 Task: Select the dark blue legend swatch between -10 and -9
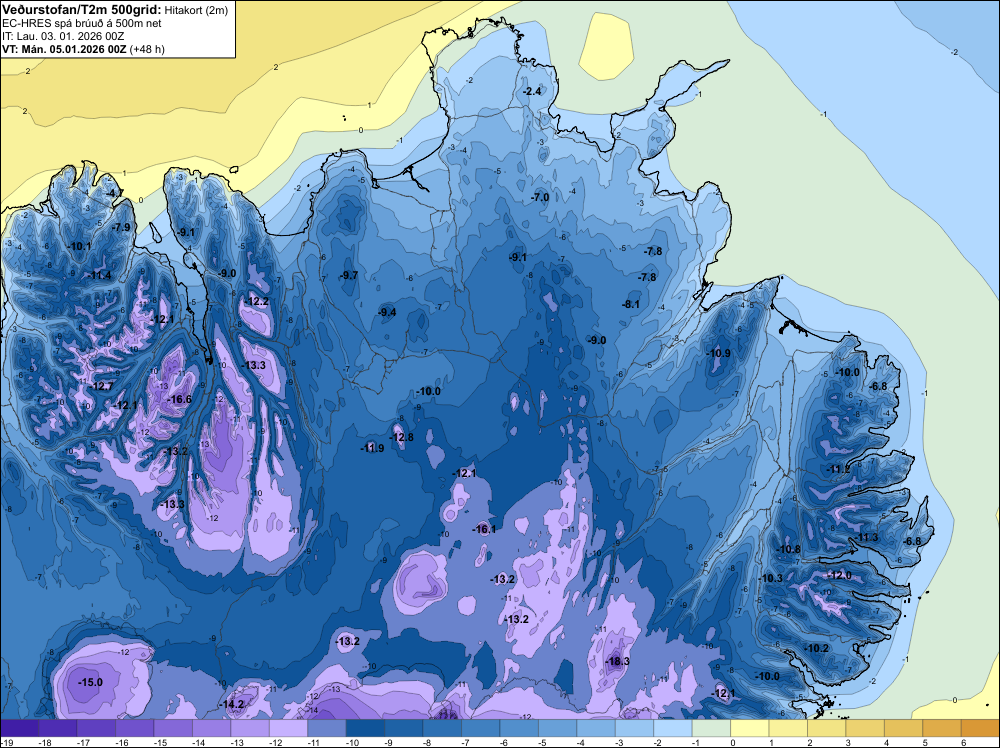(x=365, y=728)
